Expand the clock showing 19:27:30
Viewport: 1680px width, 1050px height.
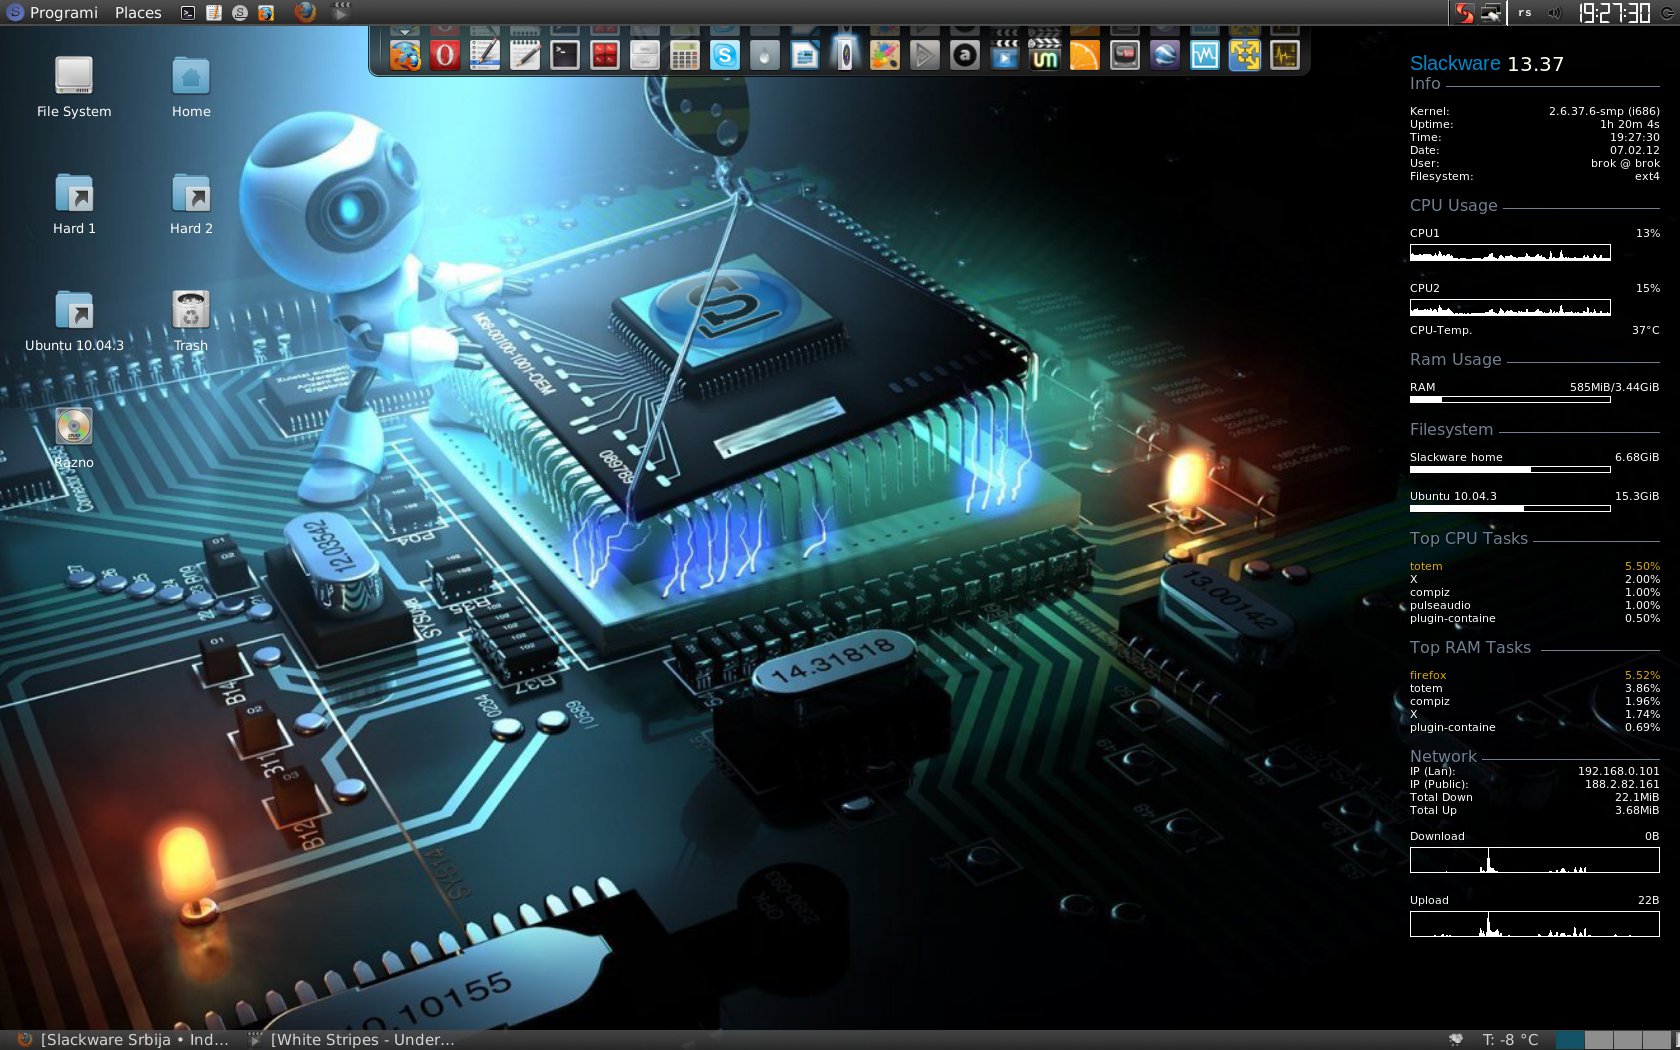1613,13
